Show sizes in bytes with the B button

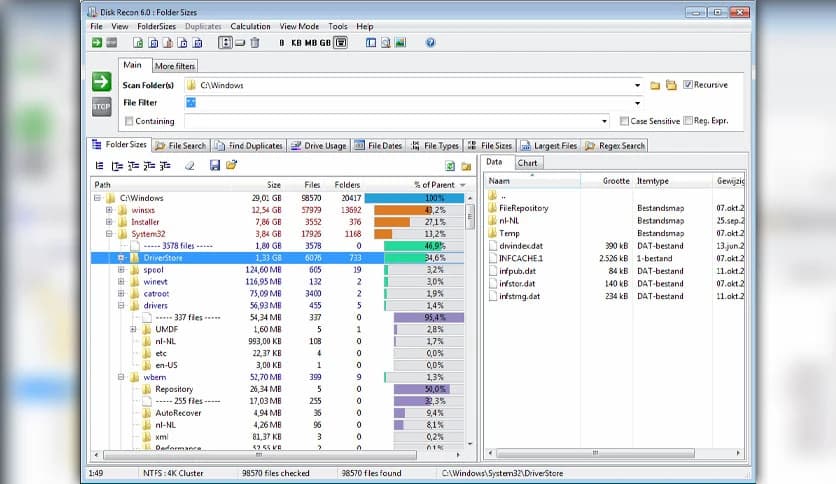coord(282,43)
